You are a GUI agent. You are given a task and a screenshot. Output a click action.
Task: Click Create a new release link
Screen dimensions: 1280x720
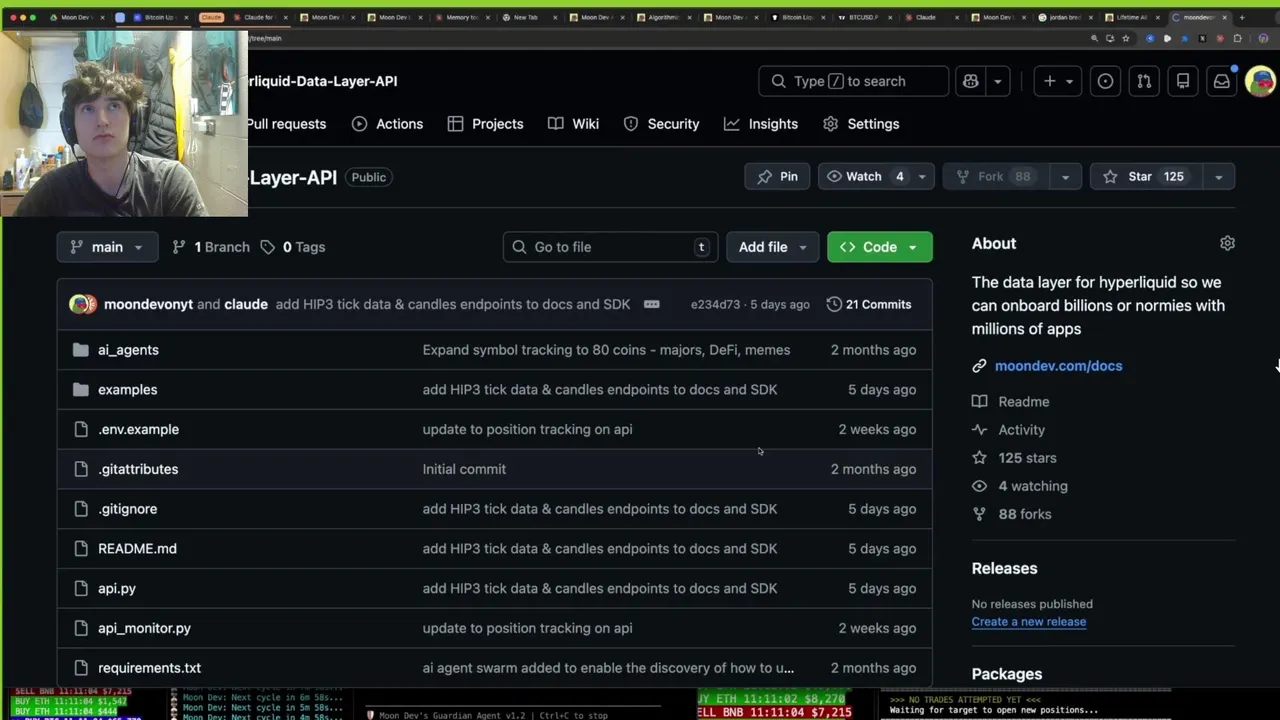tap(1028, 622)
